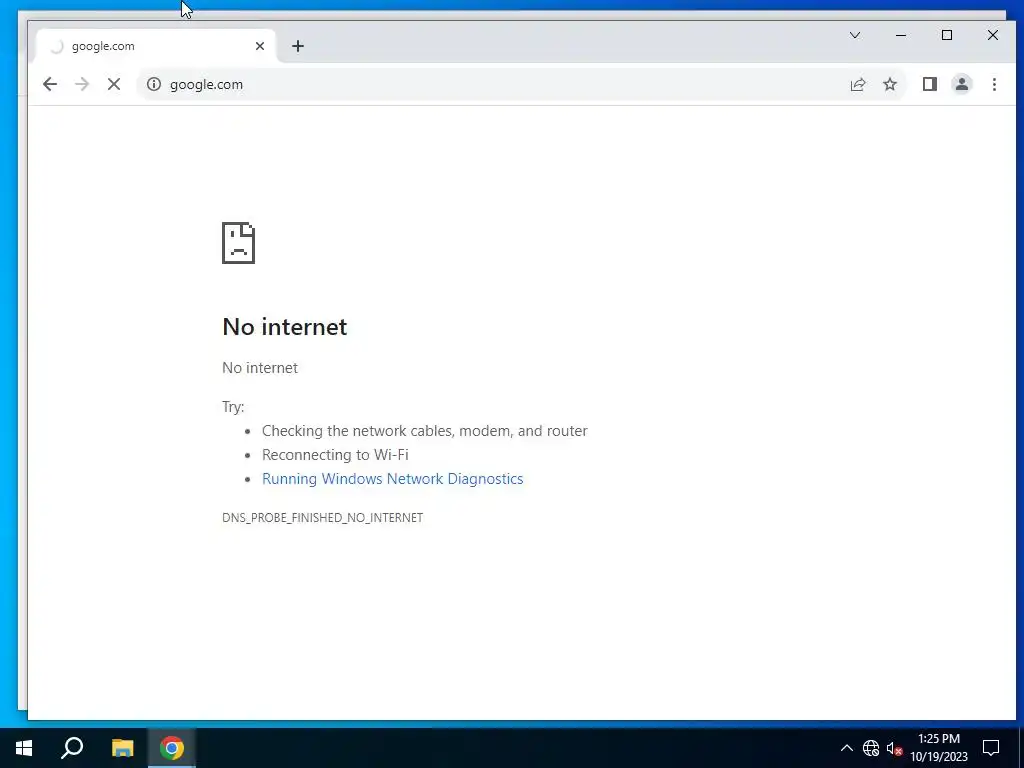Open Chrome's three-dot menu
1024x768 pixels.
pyautogui.click(x=994, y=84)
